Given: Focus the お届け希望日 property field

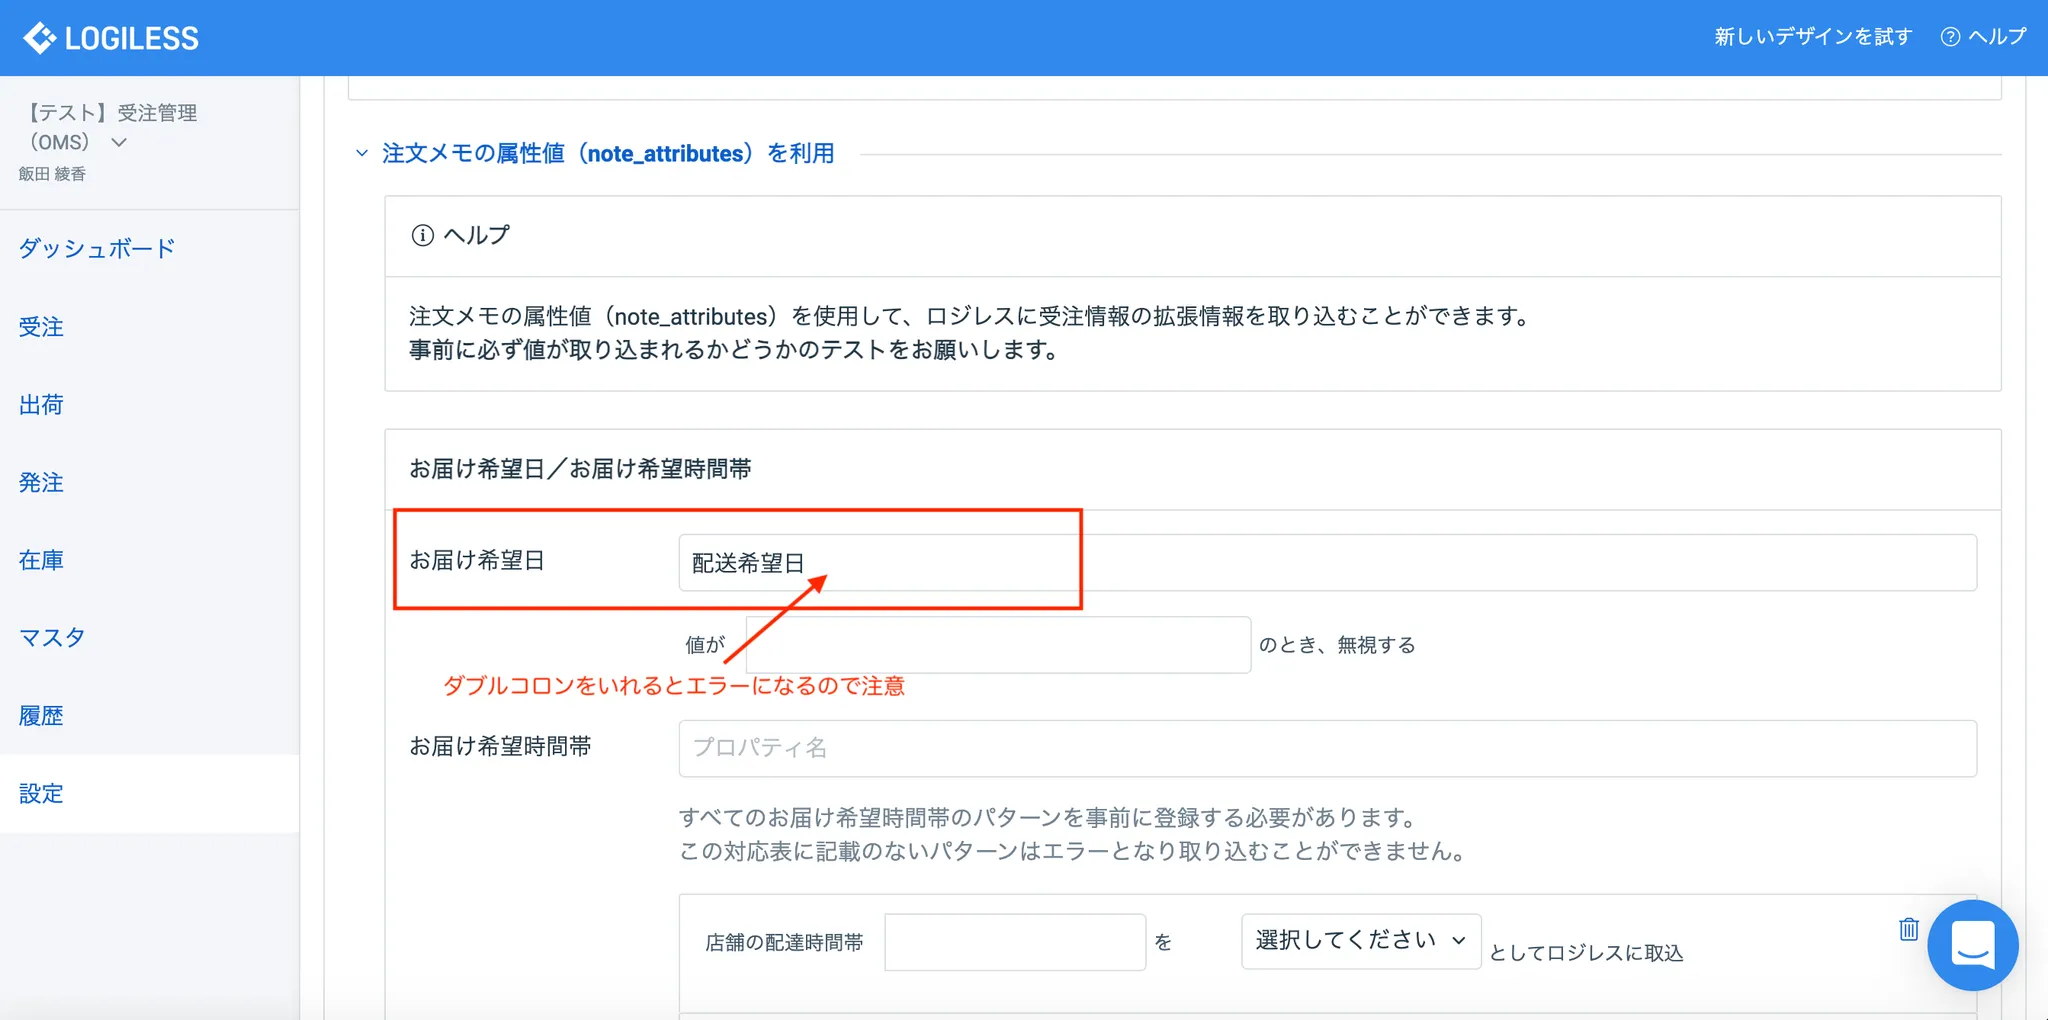Looking at the screenshot, I should [1327, 562].
